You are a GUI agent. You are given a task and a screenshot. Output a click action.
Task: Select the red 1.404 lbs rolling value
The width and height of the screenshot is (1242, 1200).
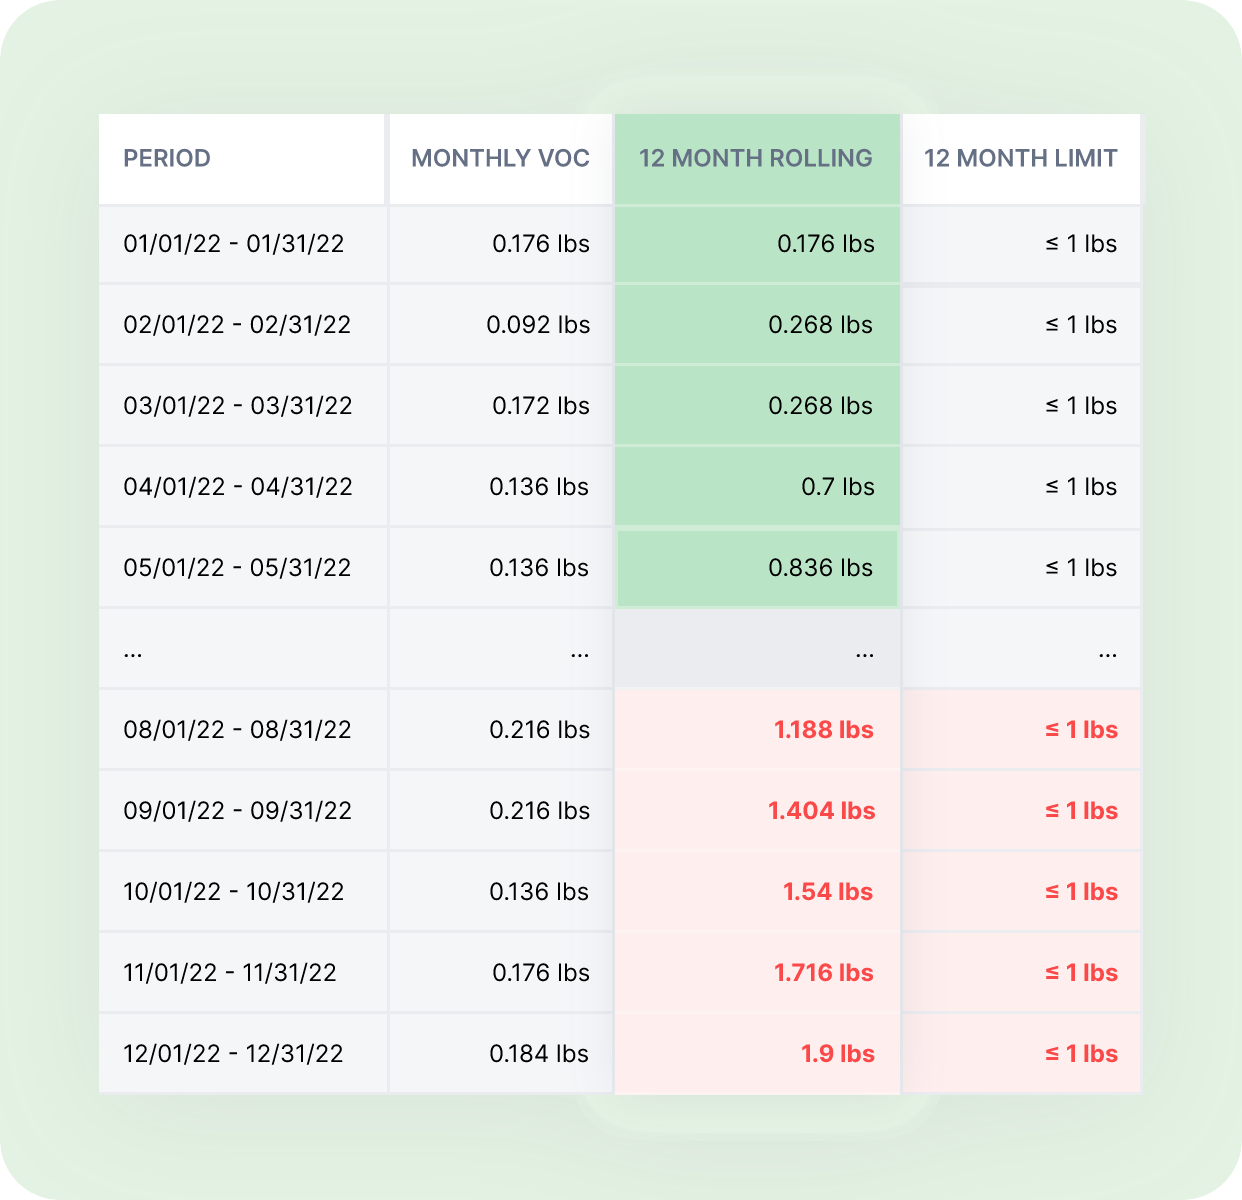click(821, 811)
